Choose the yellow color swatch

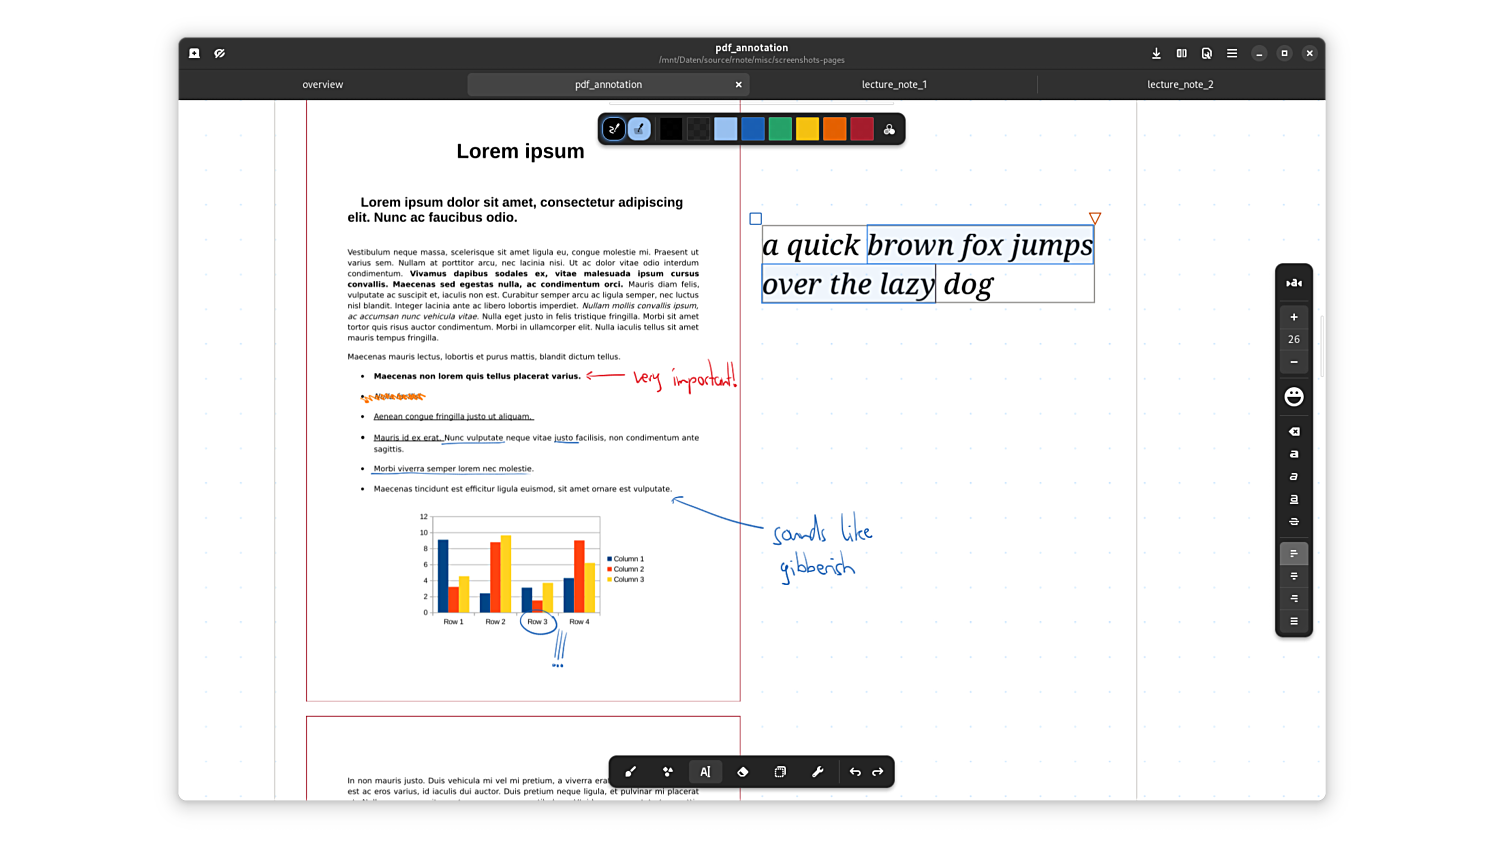[807, 129]
